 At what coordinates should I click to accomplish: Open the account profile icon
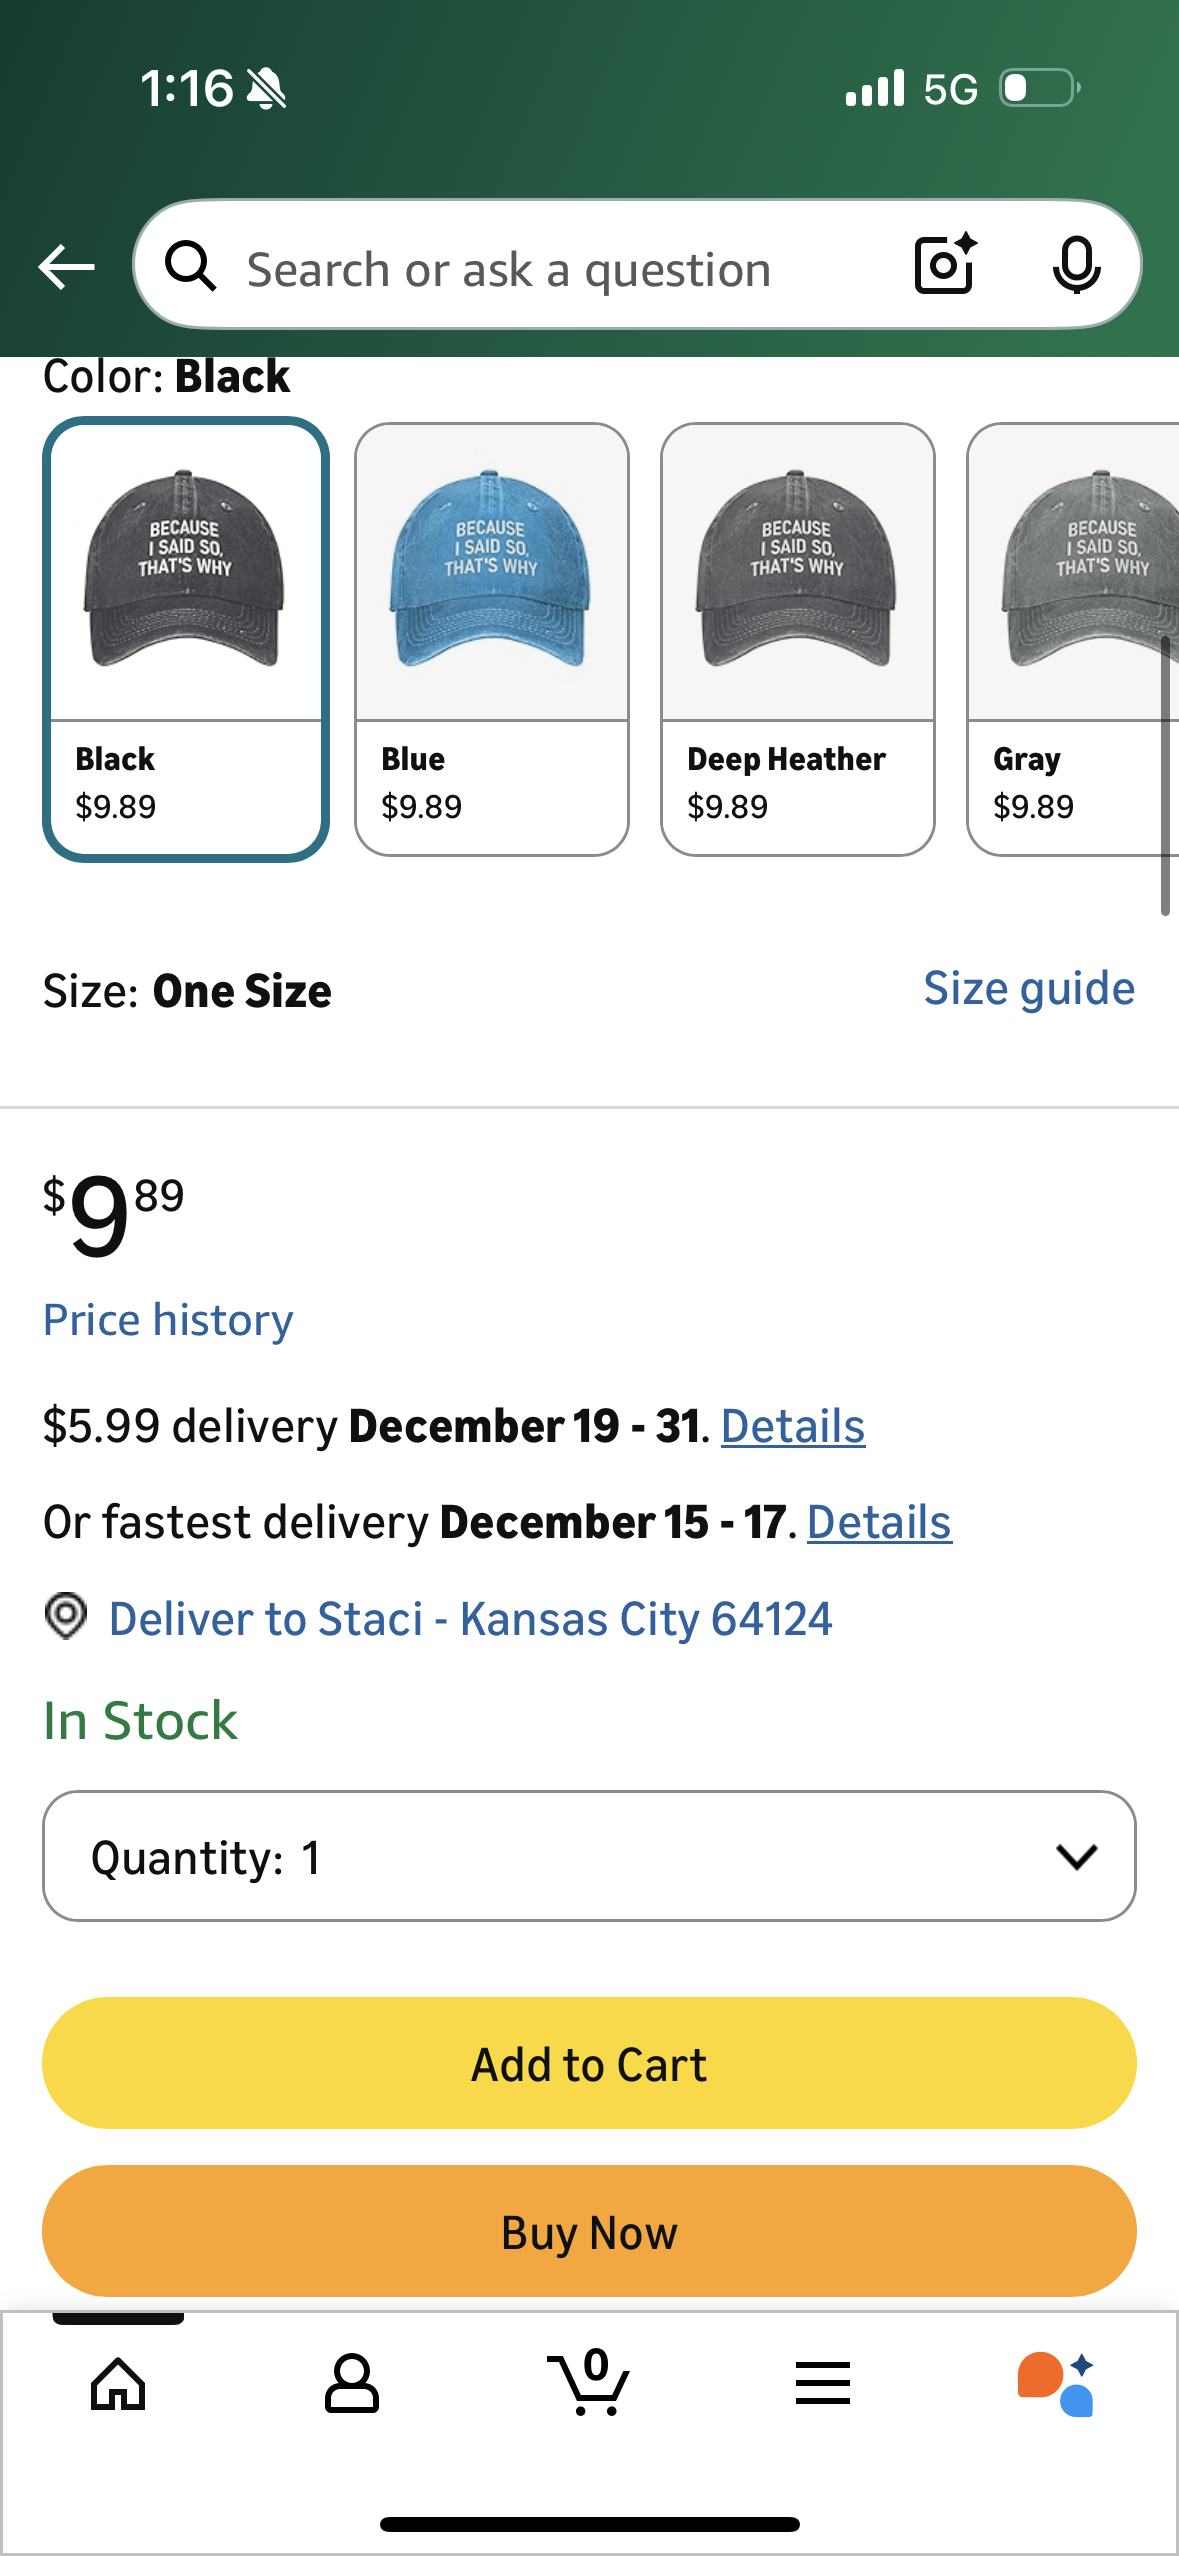[352, 2385]
